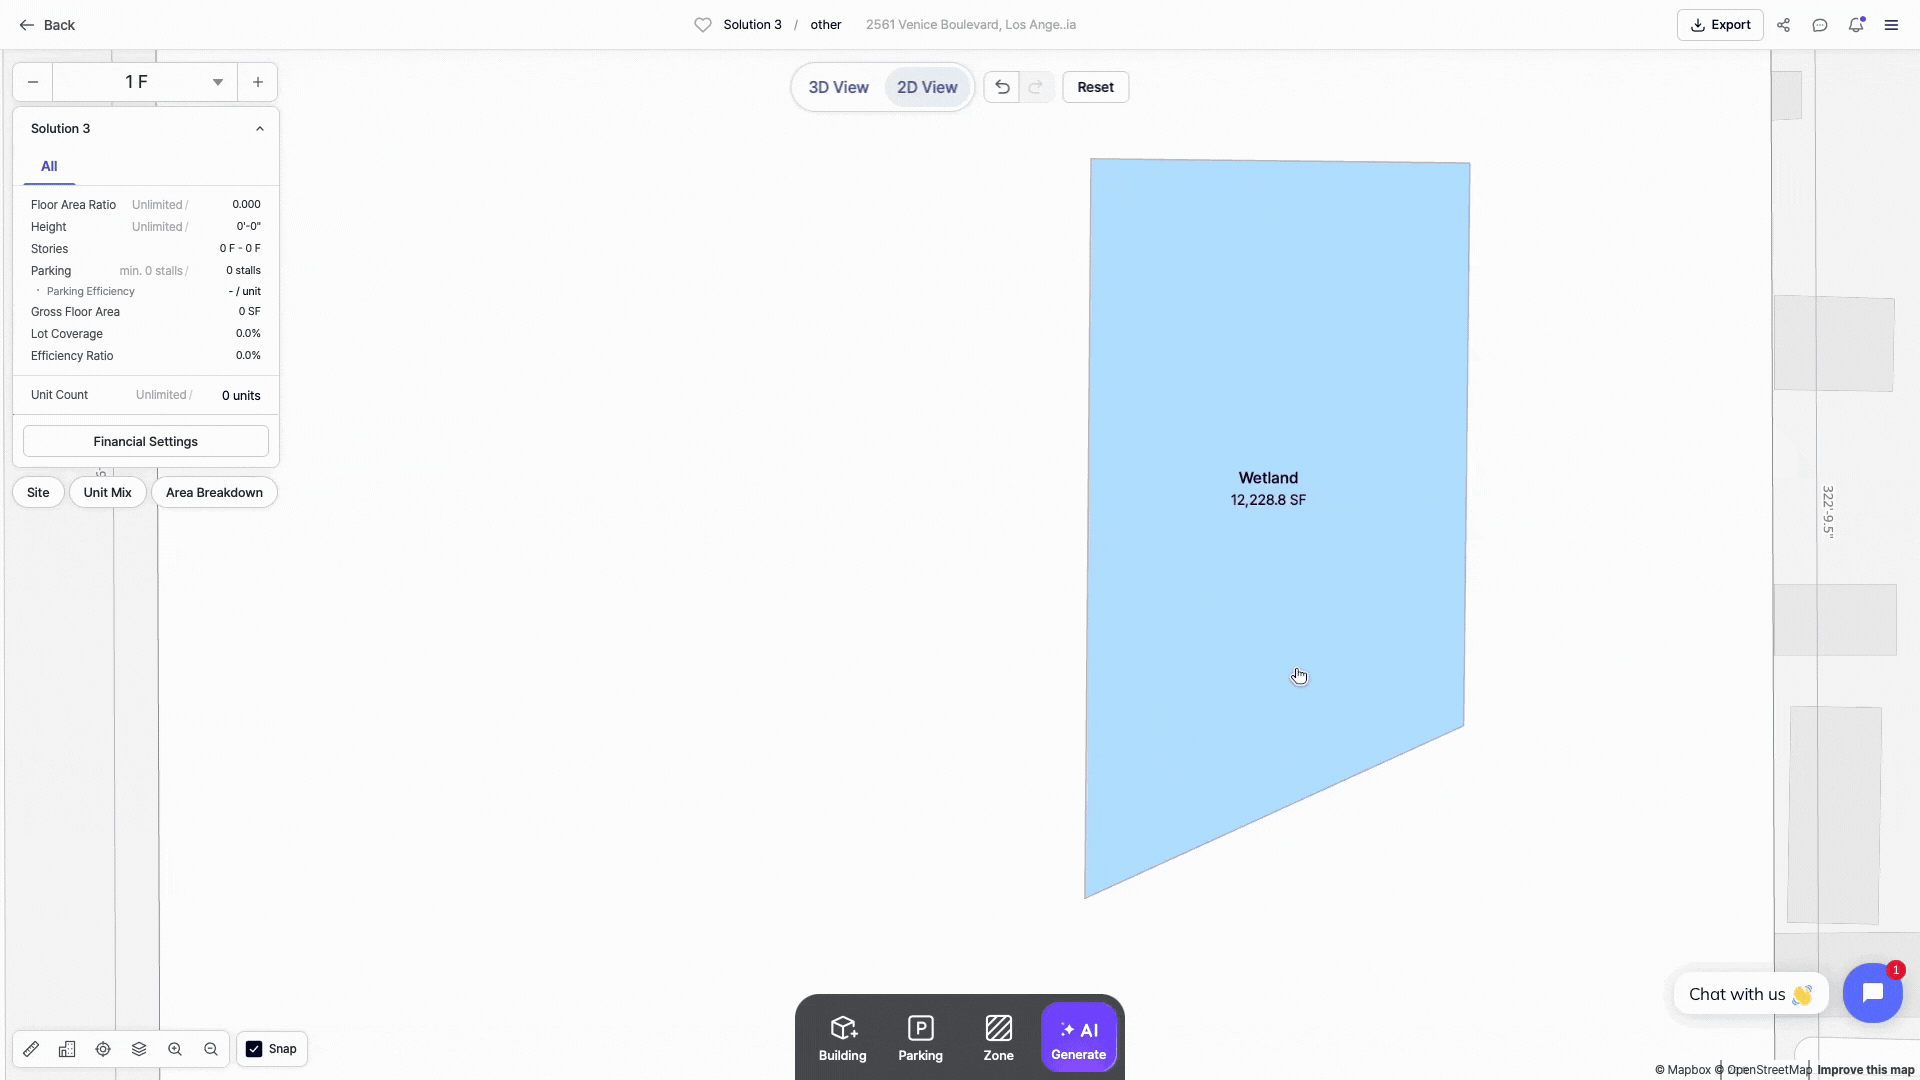Screen dimensions: 1920x1080
Task: Click the zoom in magnifier
Action: [175, 1049]
